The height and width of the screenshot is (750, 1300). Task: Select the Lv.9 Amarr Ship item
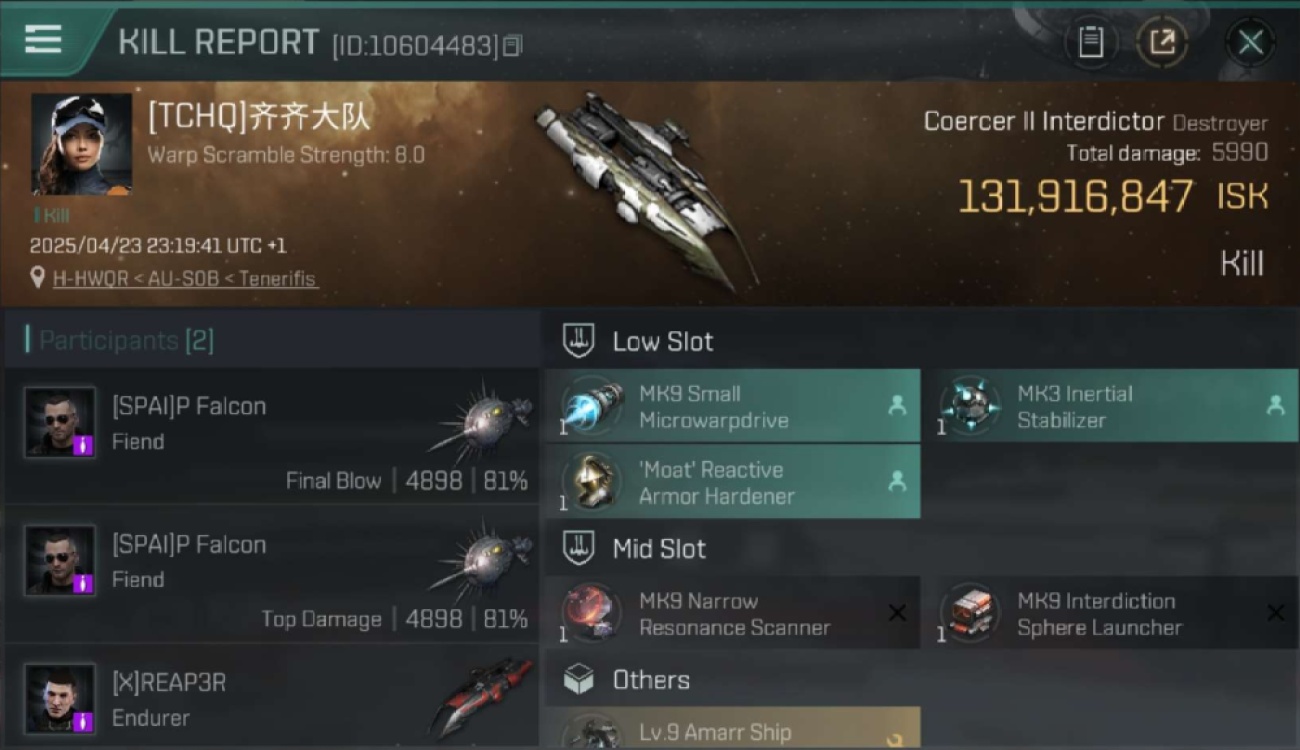click(733, 728)
